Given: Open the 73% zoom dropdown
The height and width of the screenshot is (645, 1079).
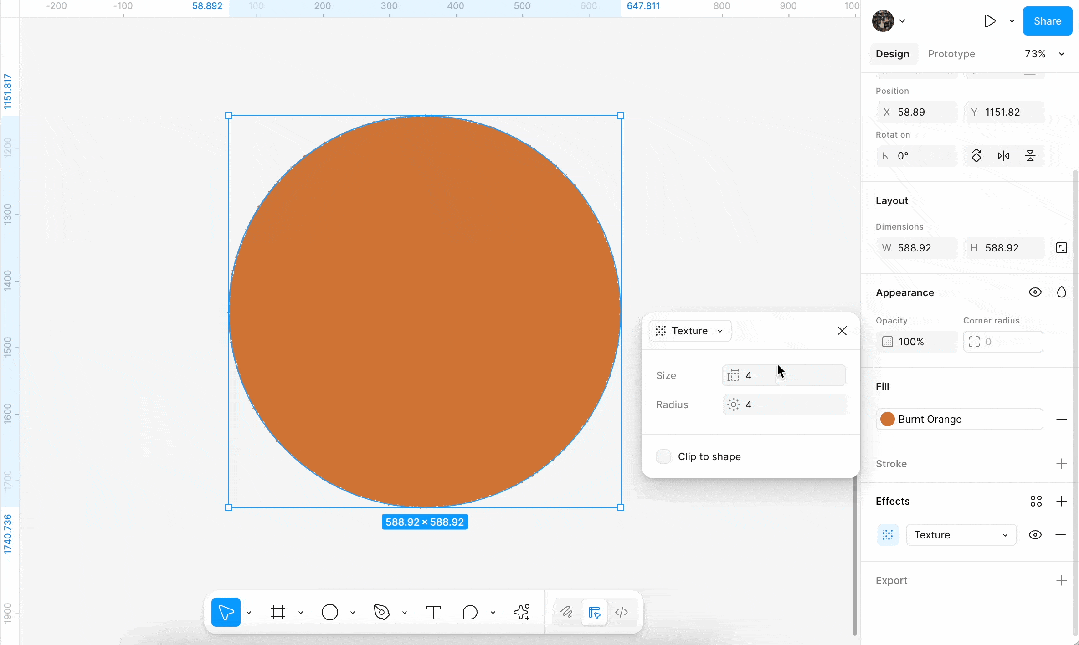Looking at the screenshot, I should click(1045, 54).
